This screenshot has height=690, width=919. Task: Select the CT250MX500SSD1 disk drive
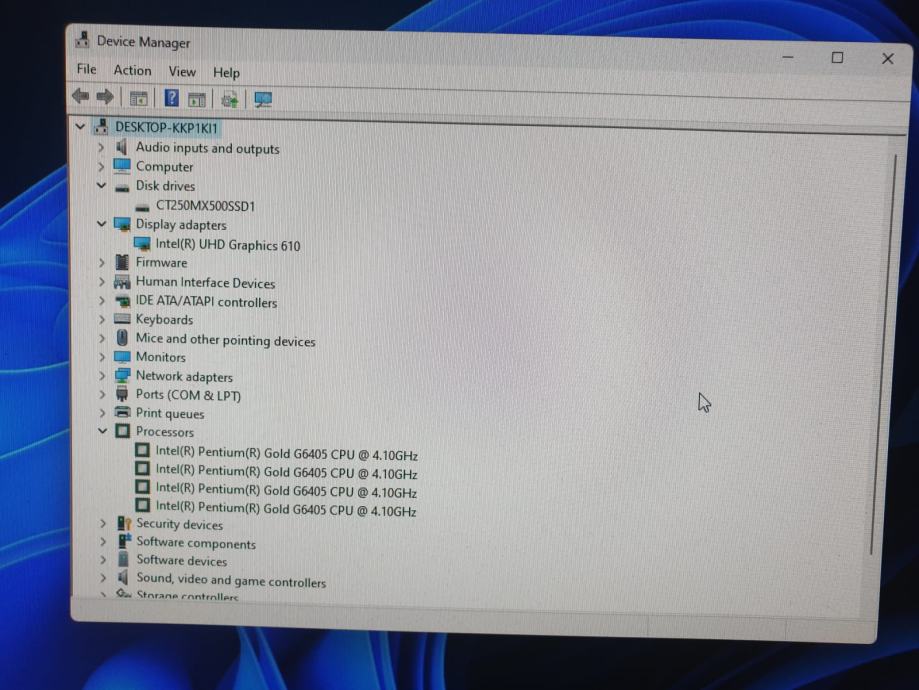(x=205, y=206)
